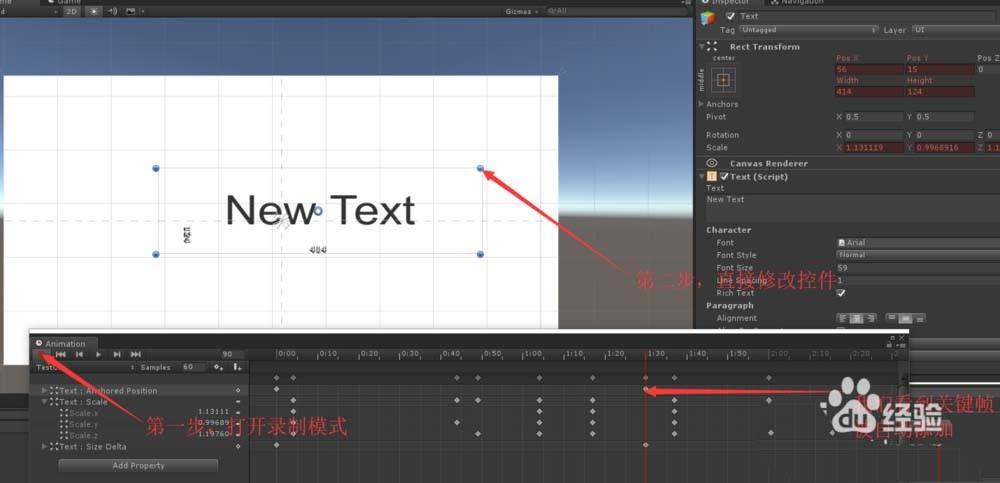Open the Font Style dropdown 'Normal'

(918, 255)
